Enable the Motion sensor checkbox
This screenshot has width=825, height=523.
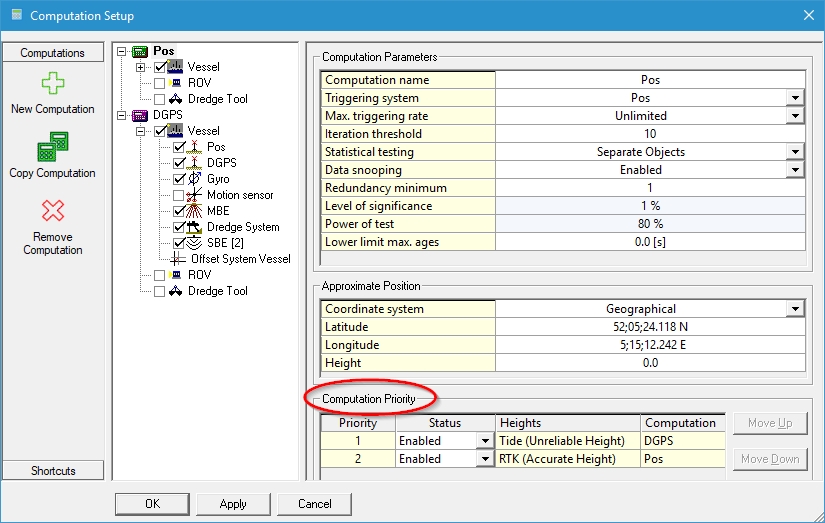(179, 195)
